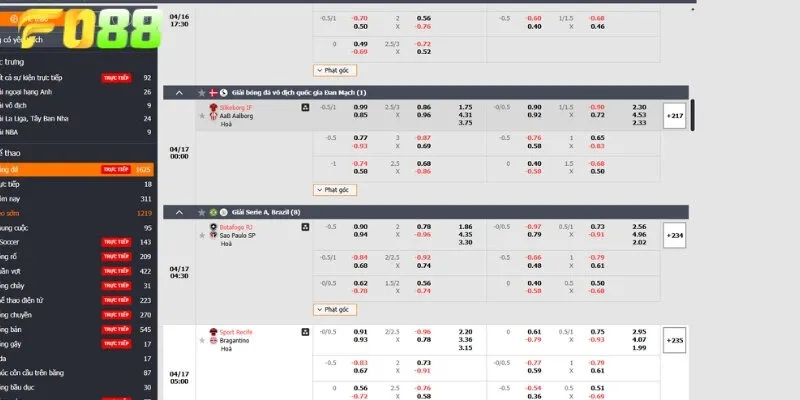Click the Sport Recife club crest

213,332
